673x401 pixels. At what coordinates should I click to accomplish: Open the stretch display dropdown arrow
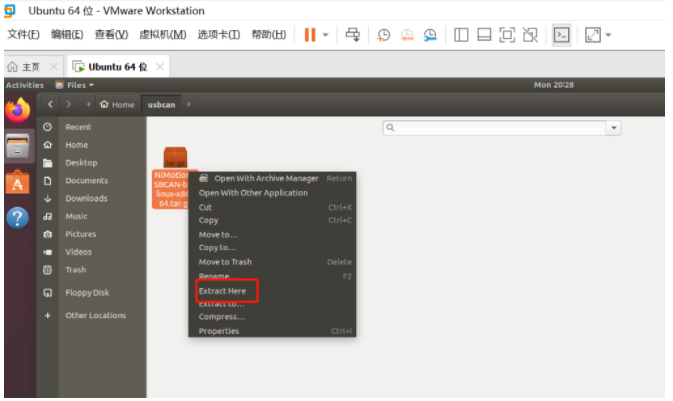[608, 35]
